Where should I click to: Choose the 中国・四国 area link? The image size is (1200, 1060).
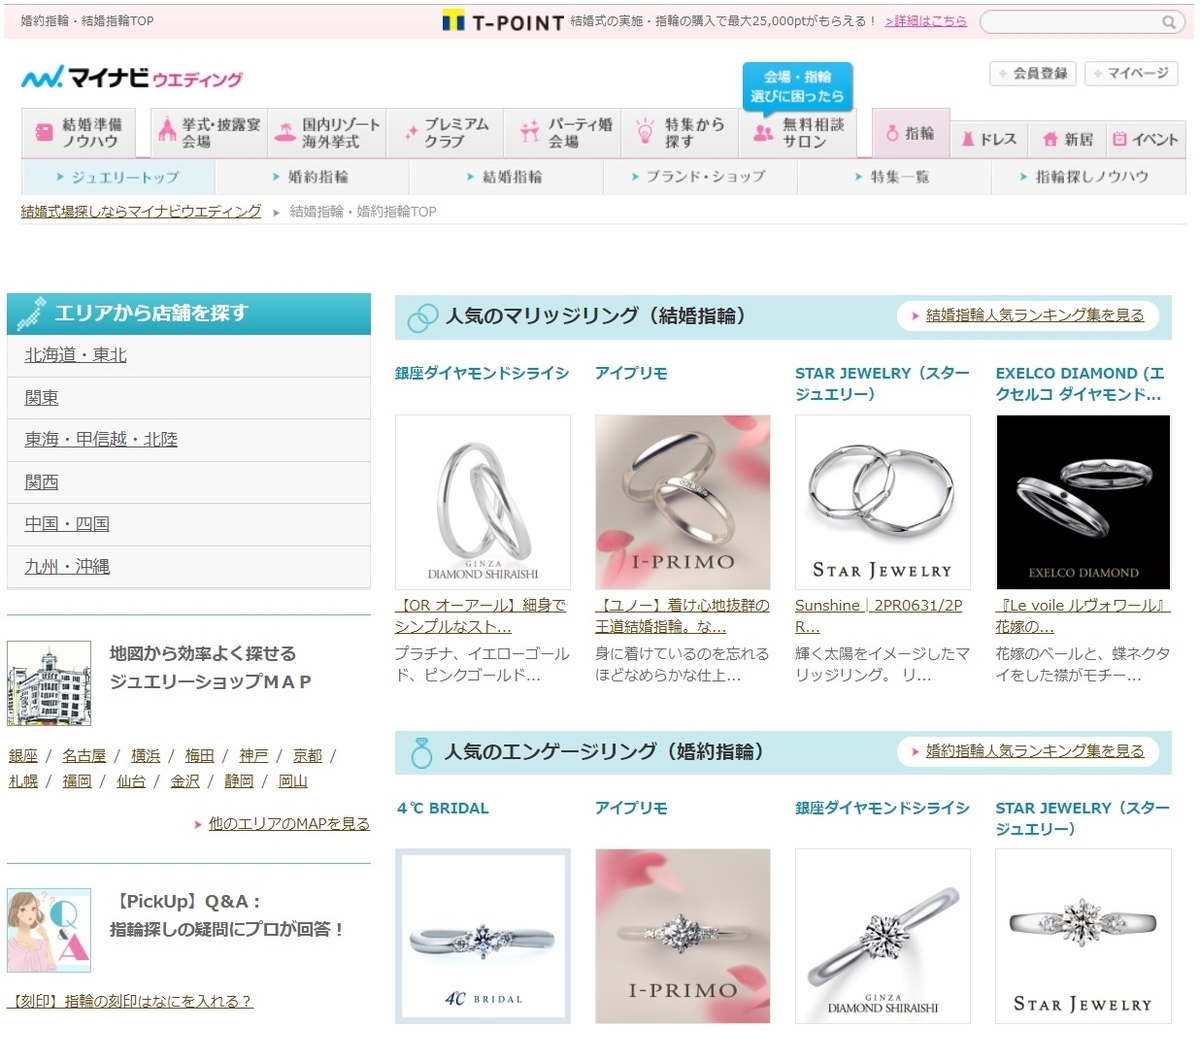coord(67,524)
